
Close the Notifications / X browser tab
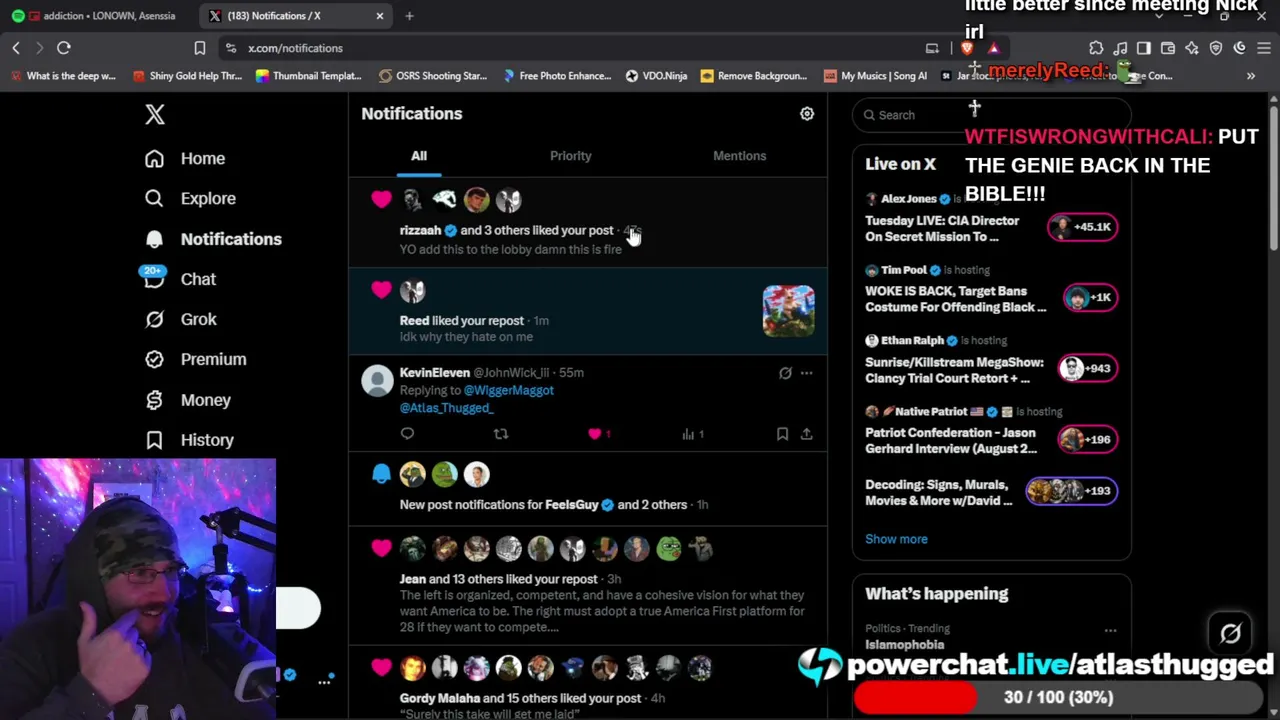(380, 16)
